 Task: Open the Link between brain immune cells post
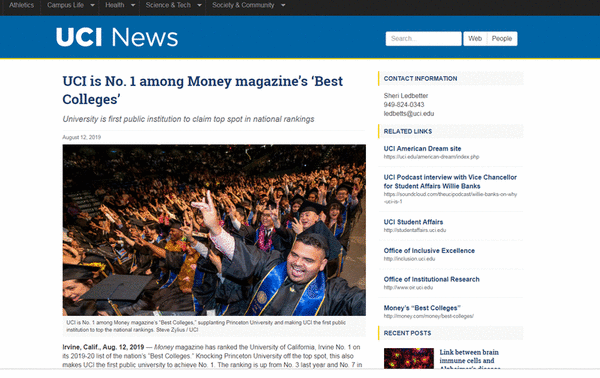(470, 360)
